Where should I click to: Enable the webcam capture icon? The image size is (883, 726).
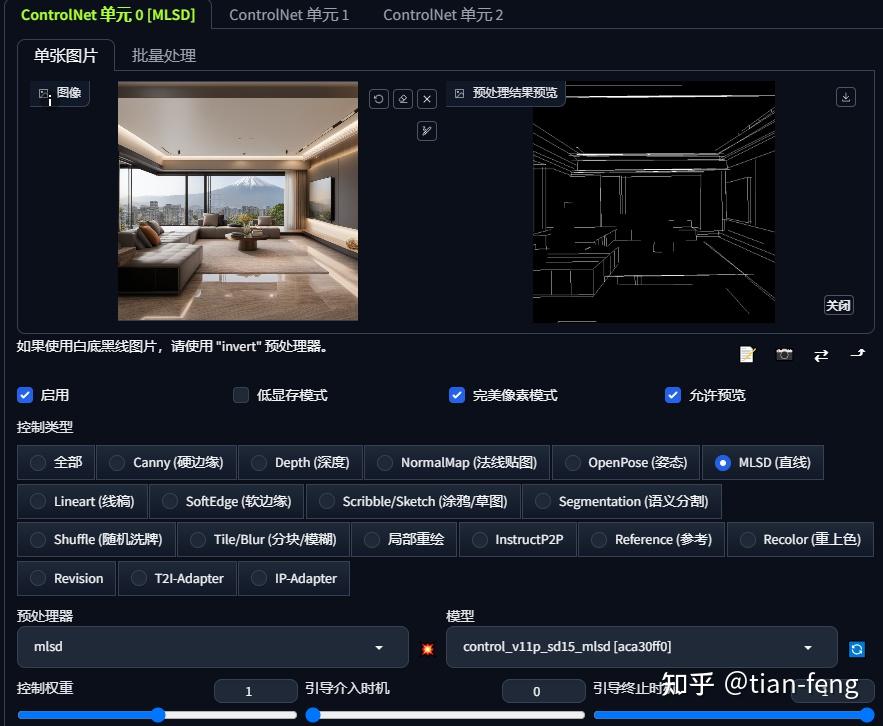tap(784, 354)
